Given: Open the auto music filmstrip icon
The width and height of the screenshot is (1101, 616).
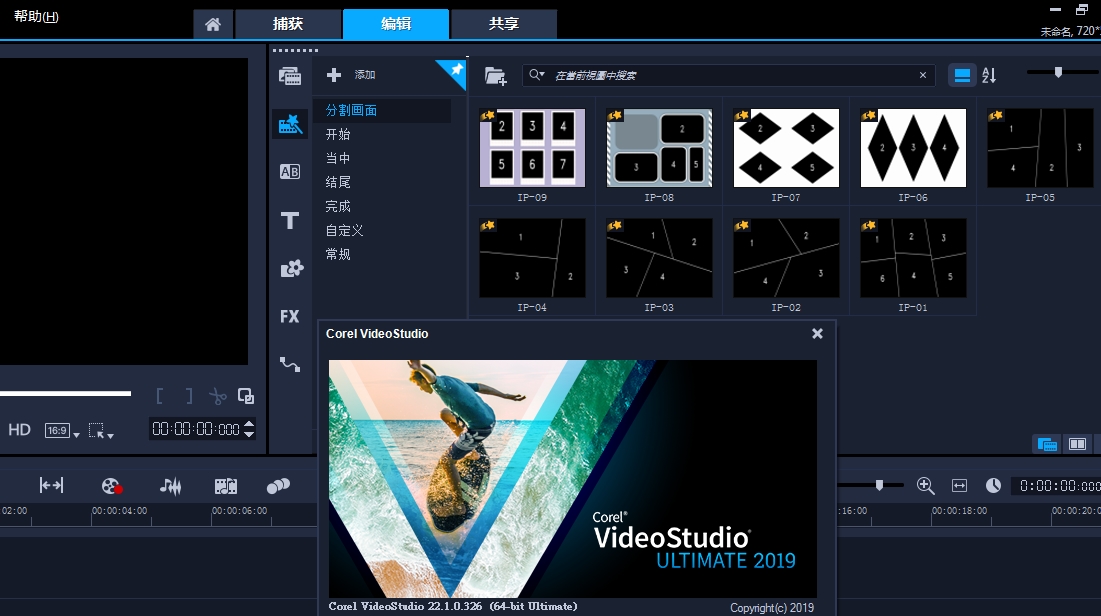Looking at the screenshot, I should pos(225,485).
